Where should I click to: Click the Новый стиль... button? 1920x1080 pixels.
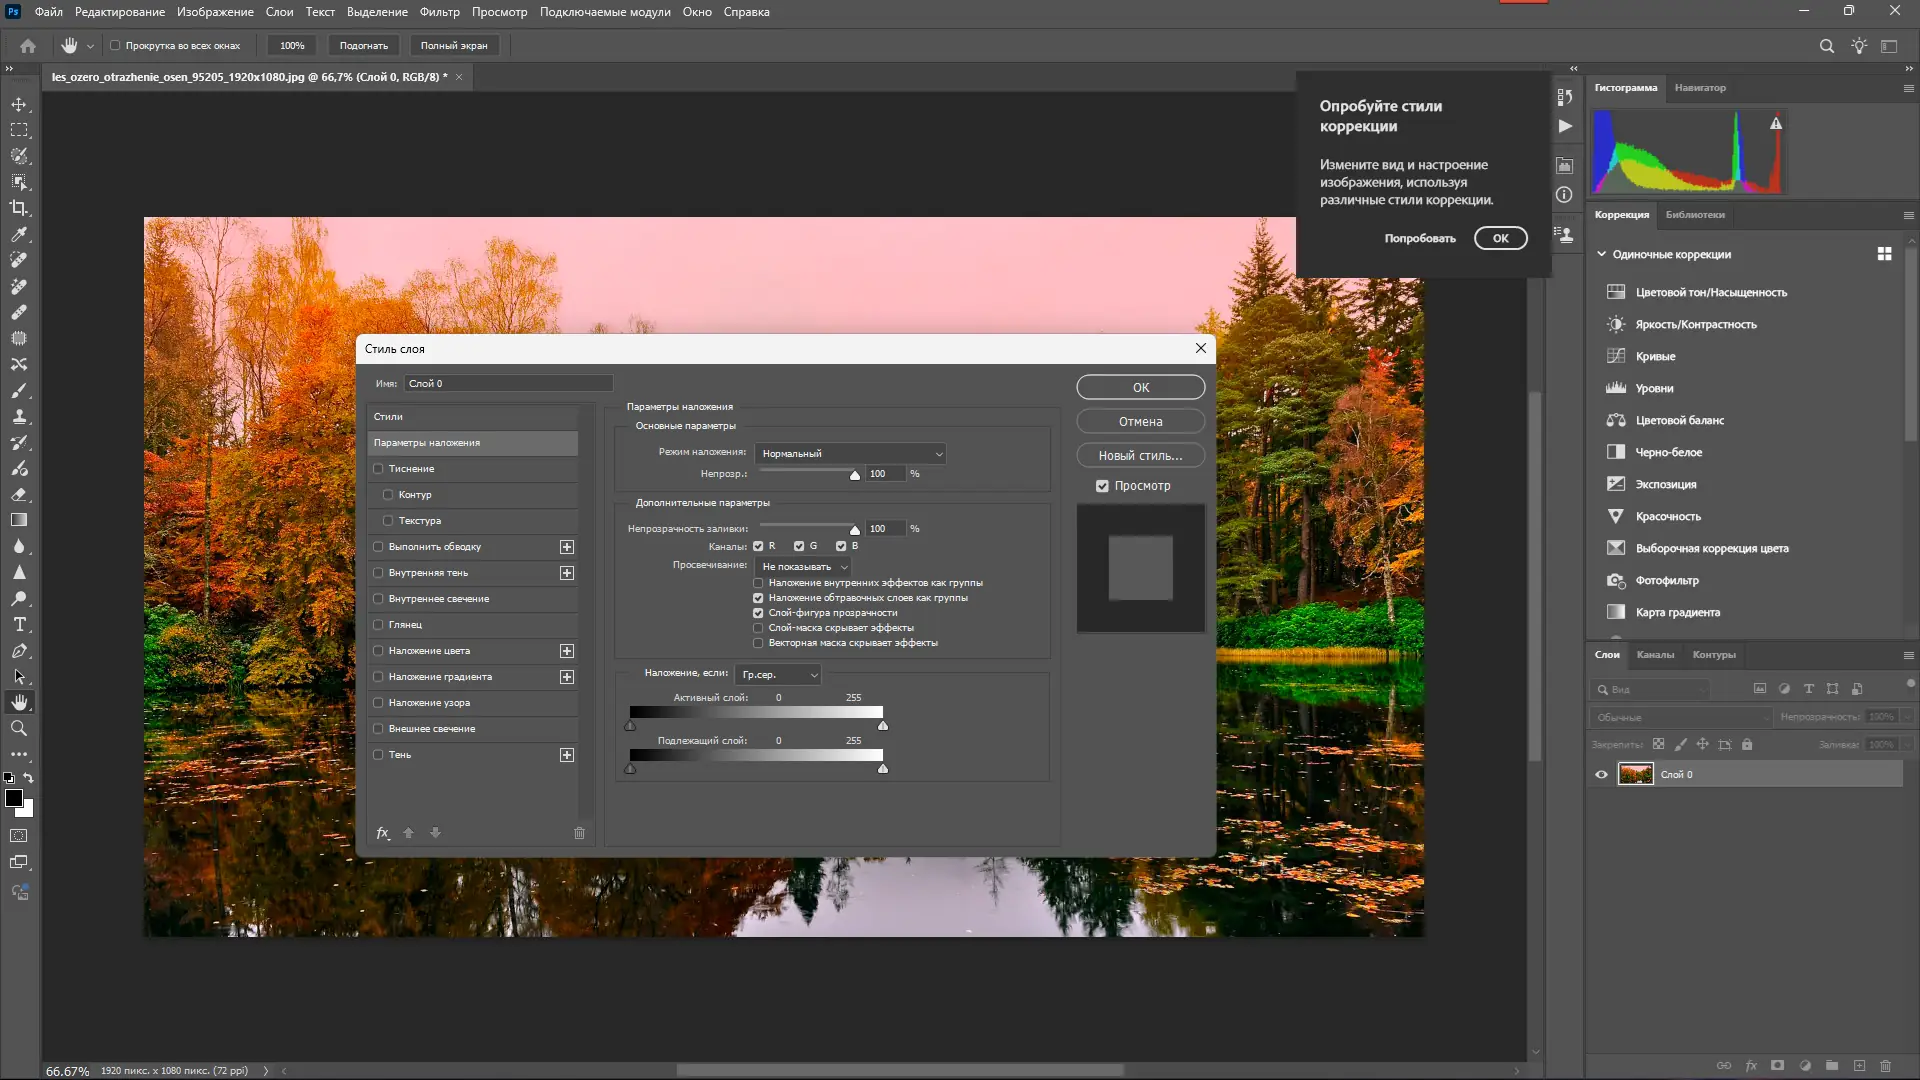pyautogui.click(x=1140, y=456)
